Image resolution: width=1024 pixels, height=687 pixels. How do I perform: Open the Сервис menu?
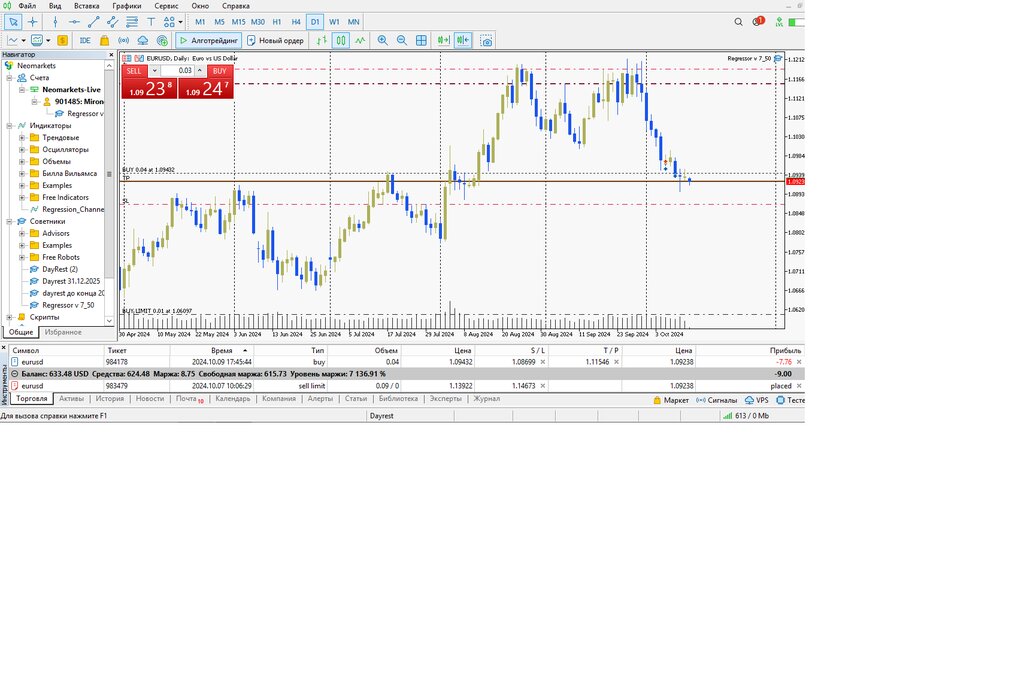point(166,6)
